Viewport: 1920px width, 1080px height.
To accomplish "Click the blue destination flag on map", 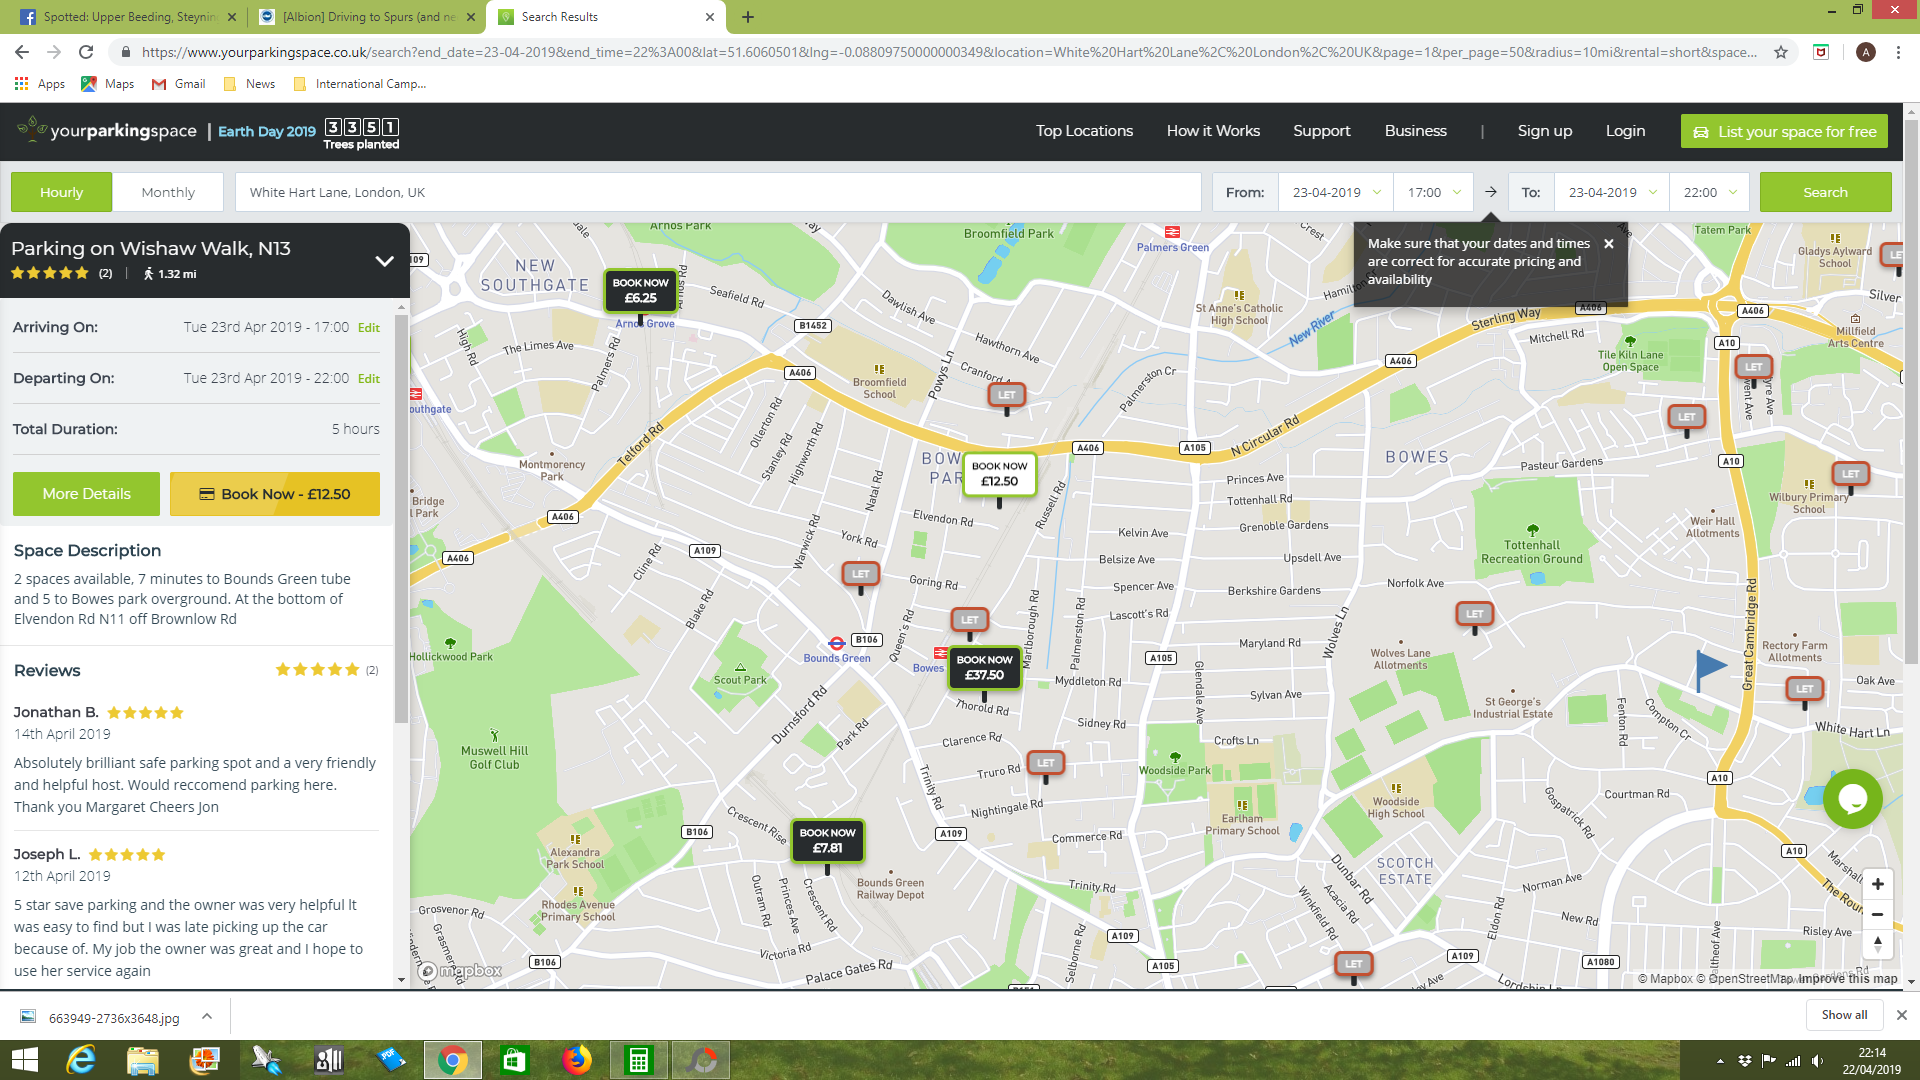I will [x=1710, y=668].
